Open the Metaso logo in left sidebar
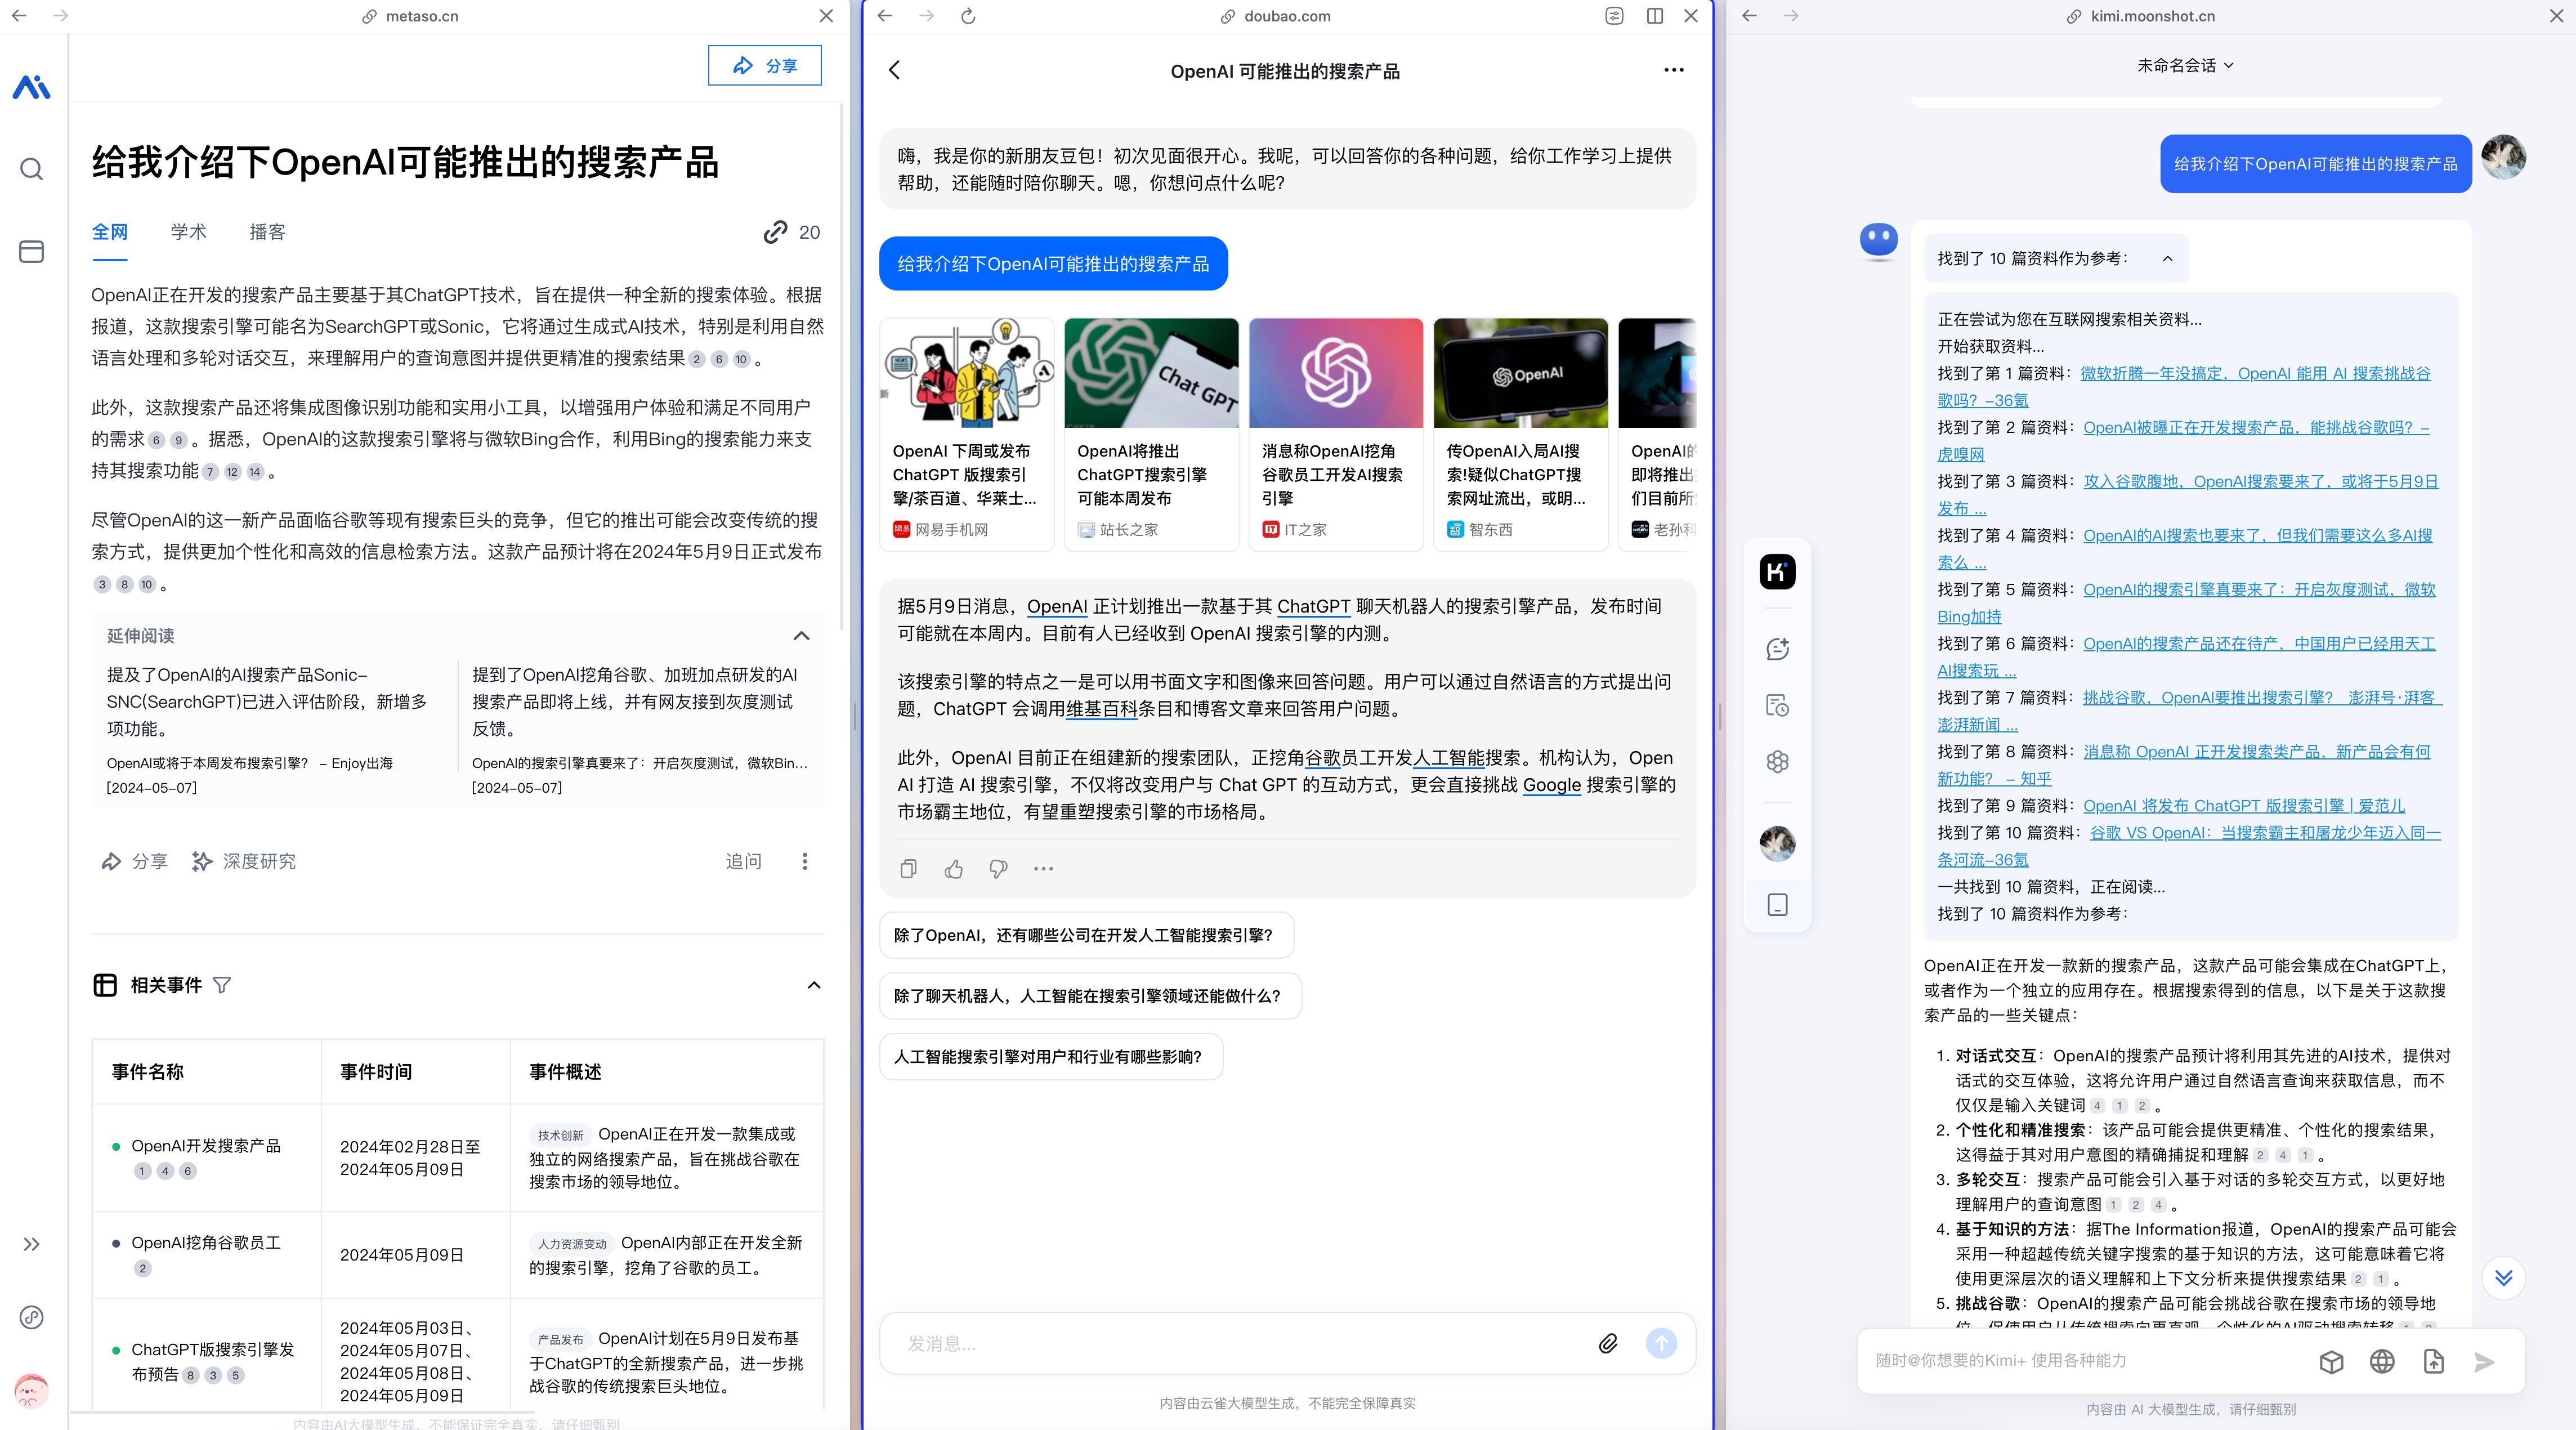2576x1430 pixels. click(x=31, y=88)
